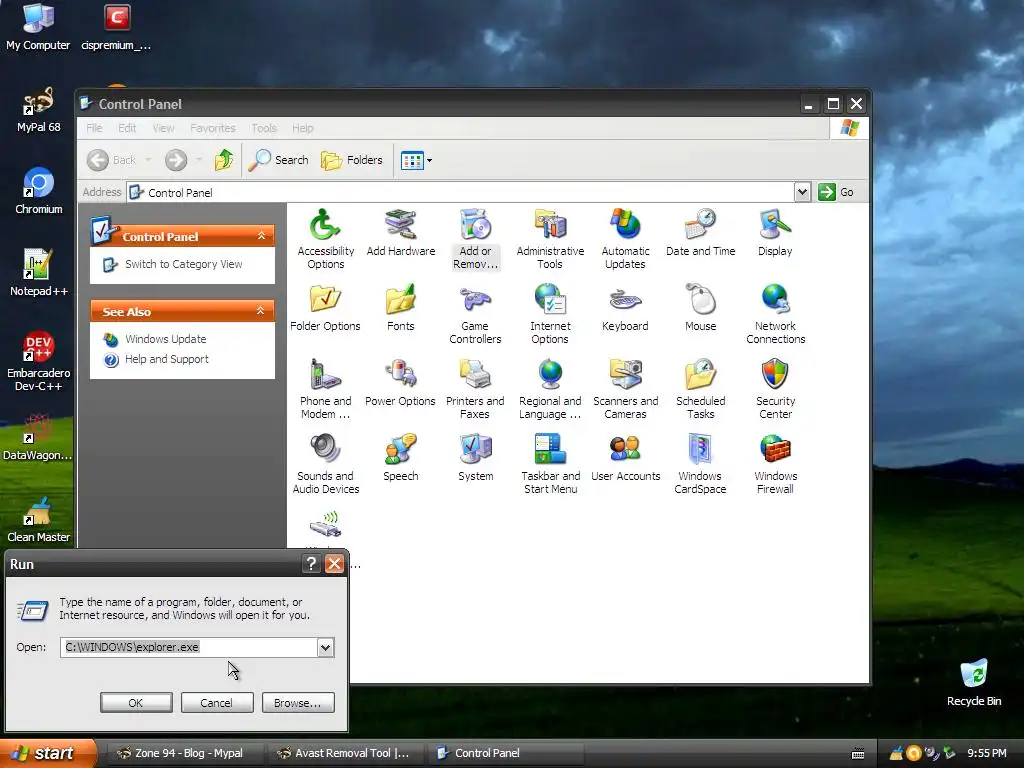Open Automatic Updates icon
The width and height of the screenshot is (1024, 768).
625,239
